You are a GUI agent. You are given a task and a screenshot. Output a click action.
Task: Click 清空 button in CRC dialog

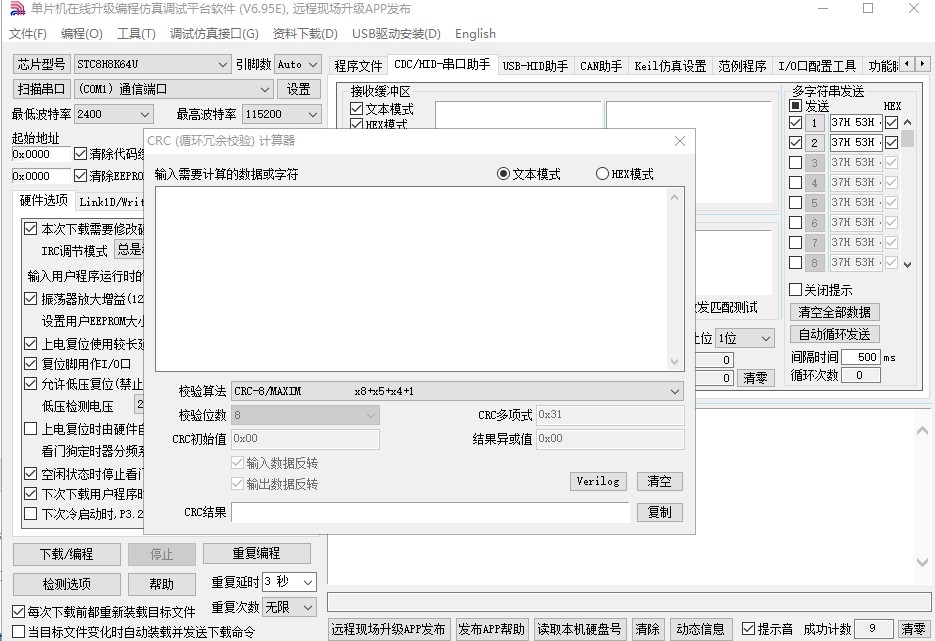pos(660,481)
